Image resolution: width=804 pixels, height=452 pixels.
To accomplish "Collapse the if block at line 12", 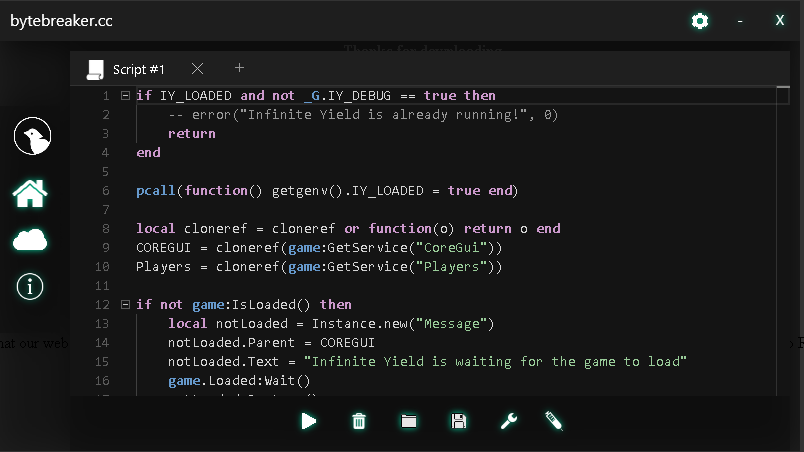I will point(125,304).
